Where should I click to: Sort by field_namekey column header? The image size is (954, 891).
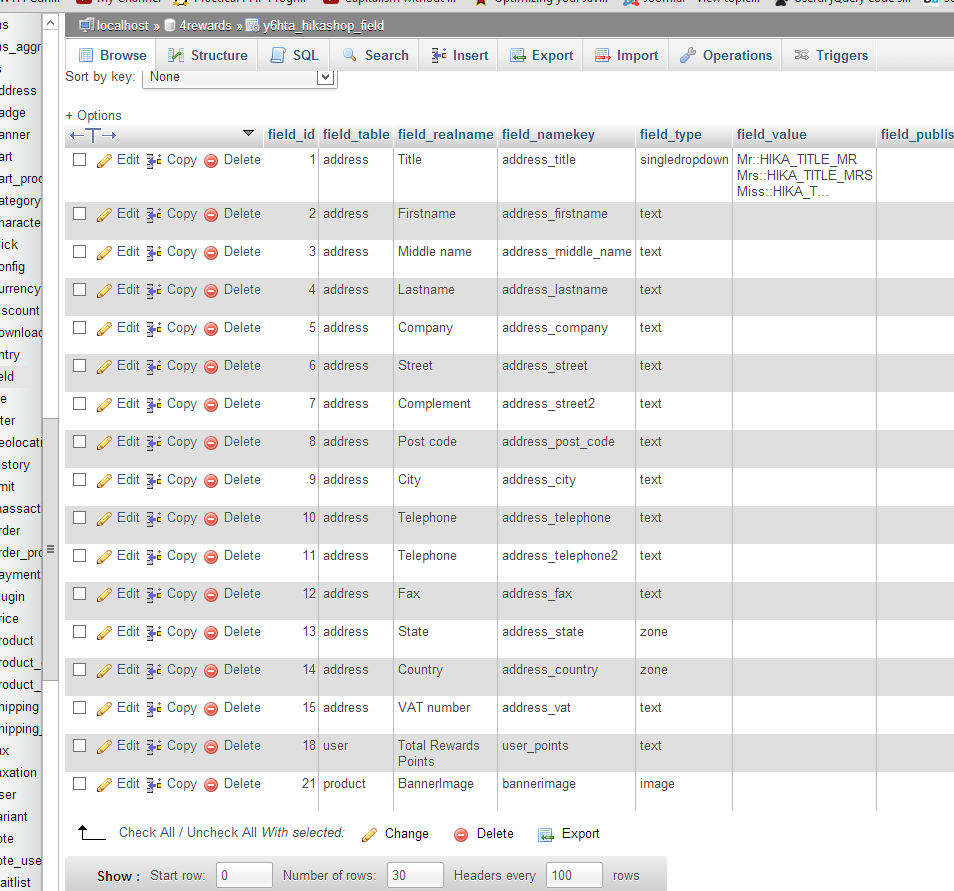[548, 135]
